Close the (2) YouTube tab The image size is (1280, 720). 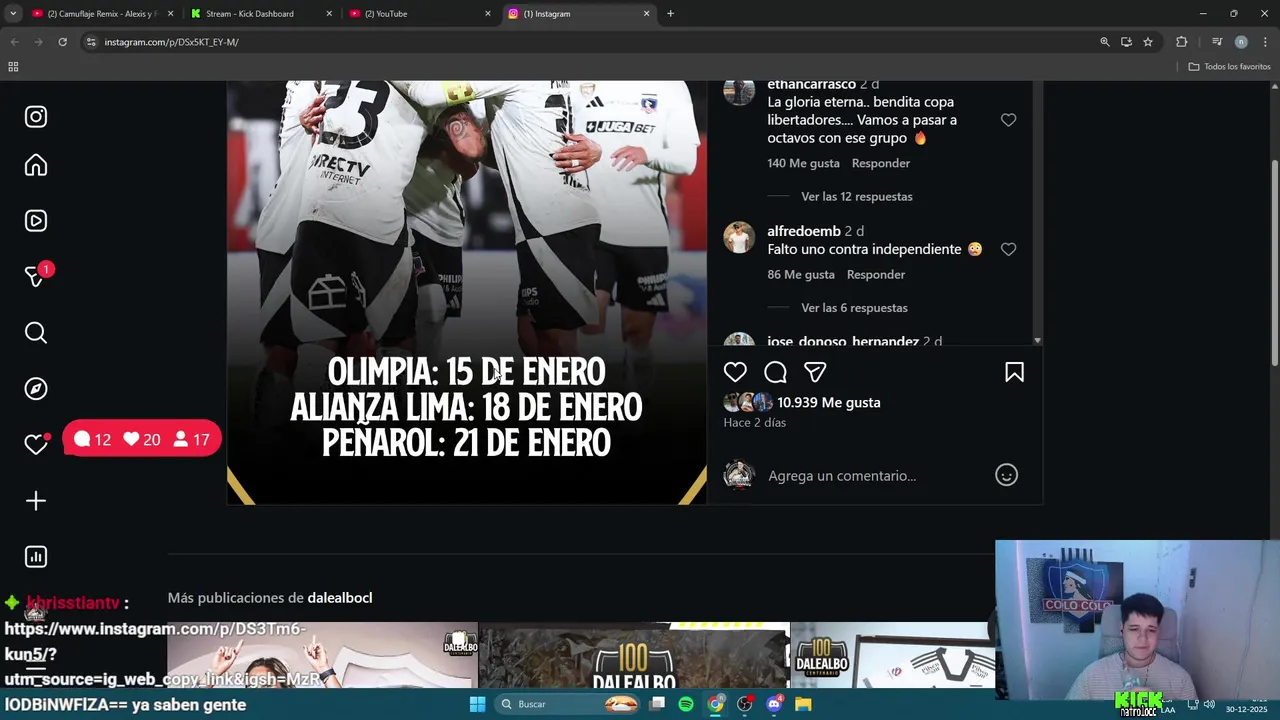click(x=488, y=14)
